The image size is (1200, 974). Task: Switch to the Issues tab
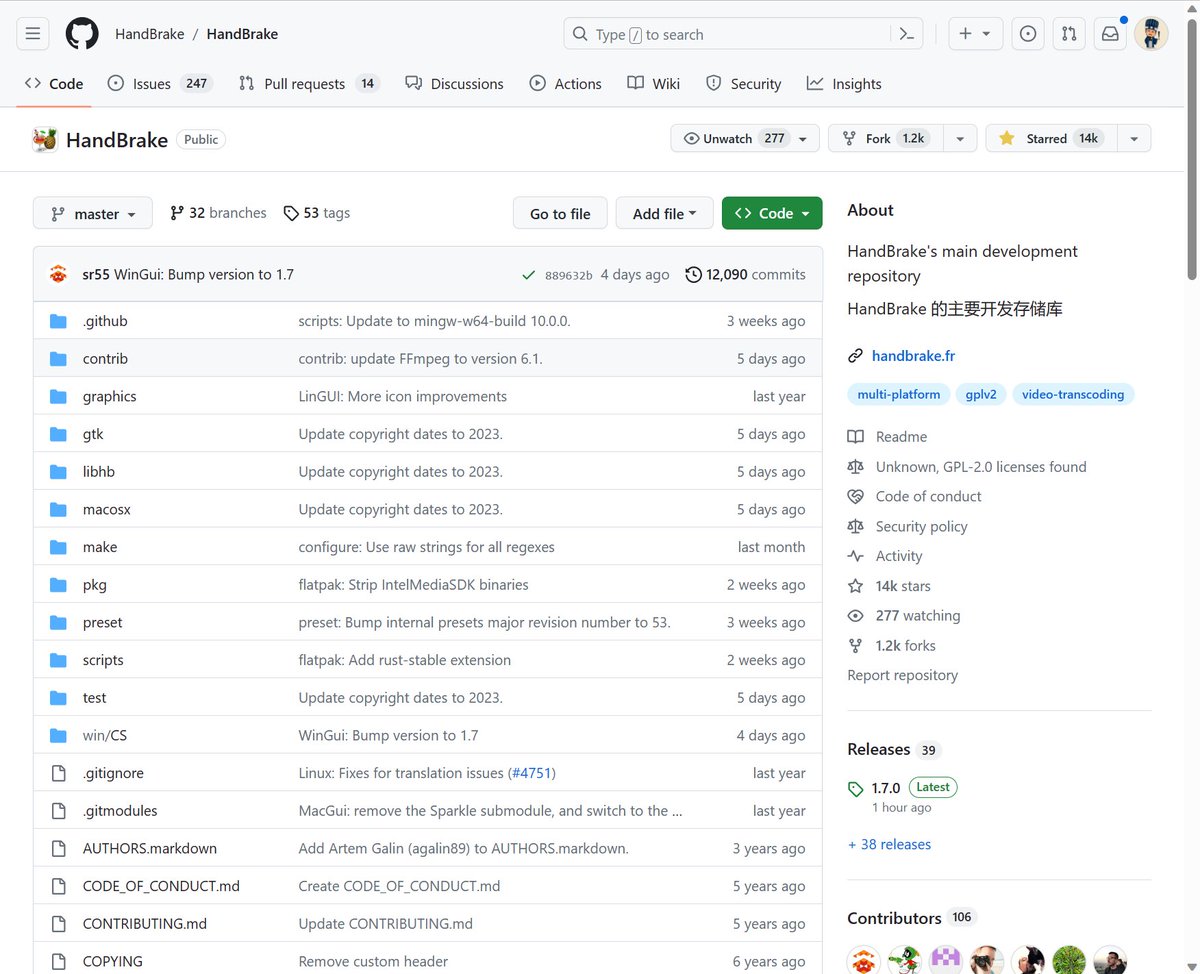coord(160,84)
